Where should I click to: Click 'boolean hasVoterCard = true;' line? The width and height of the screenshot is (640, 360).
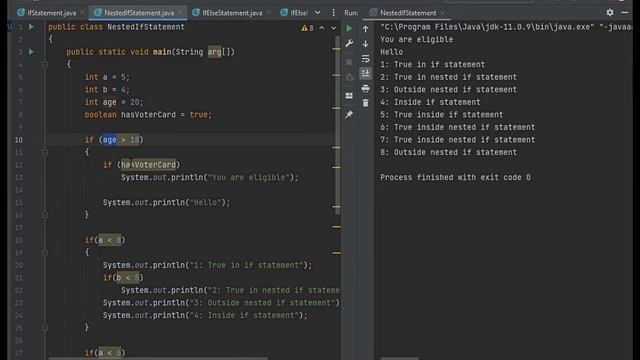(x=148, y=115)
